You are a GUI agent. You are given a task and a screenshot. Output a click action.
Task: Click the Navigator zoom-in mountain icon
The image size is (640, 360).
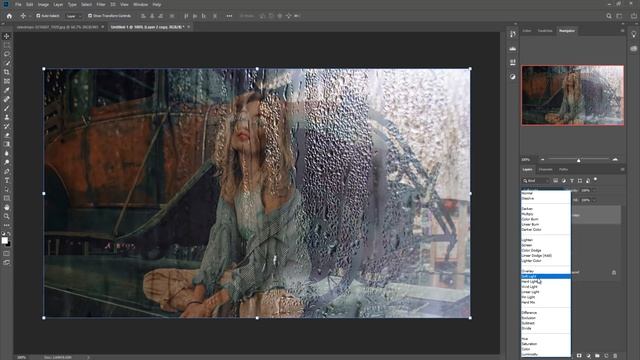click(x=615, y=160)
